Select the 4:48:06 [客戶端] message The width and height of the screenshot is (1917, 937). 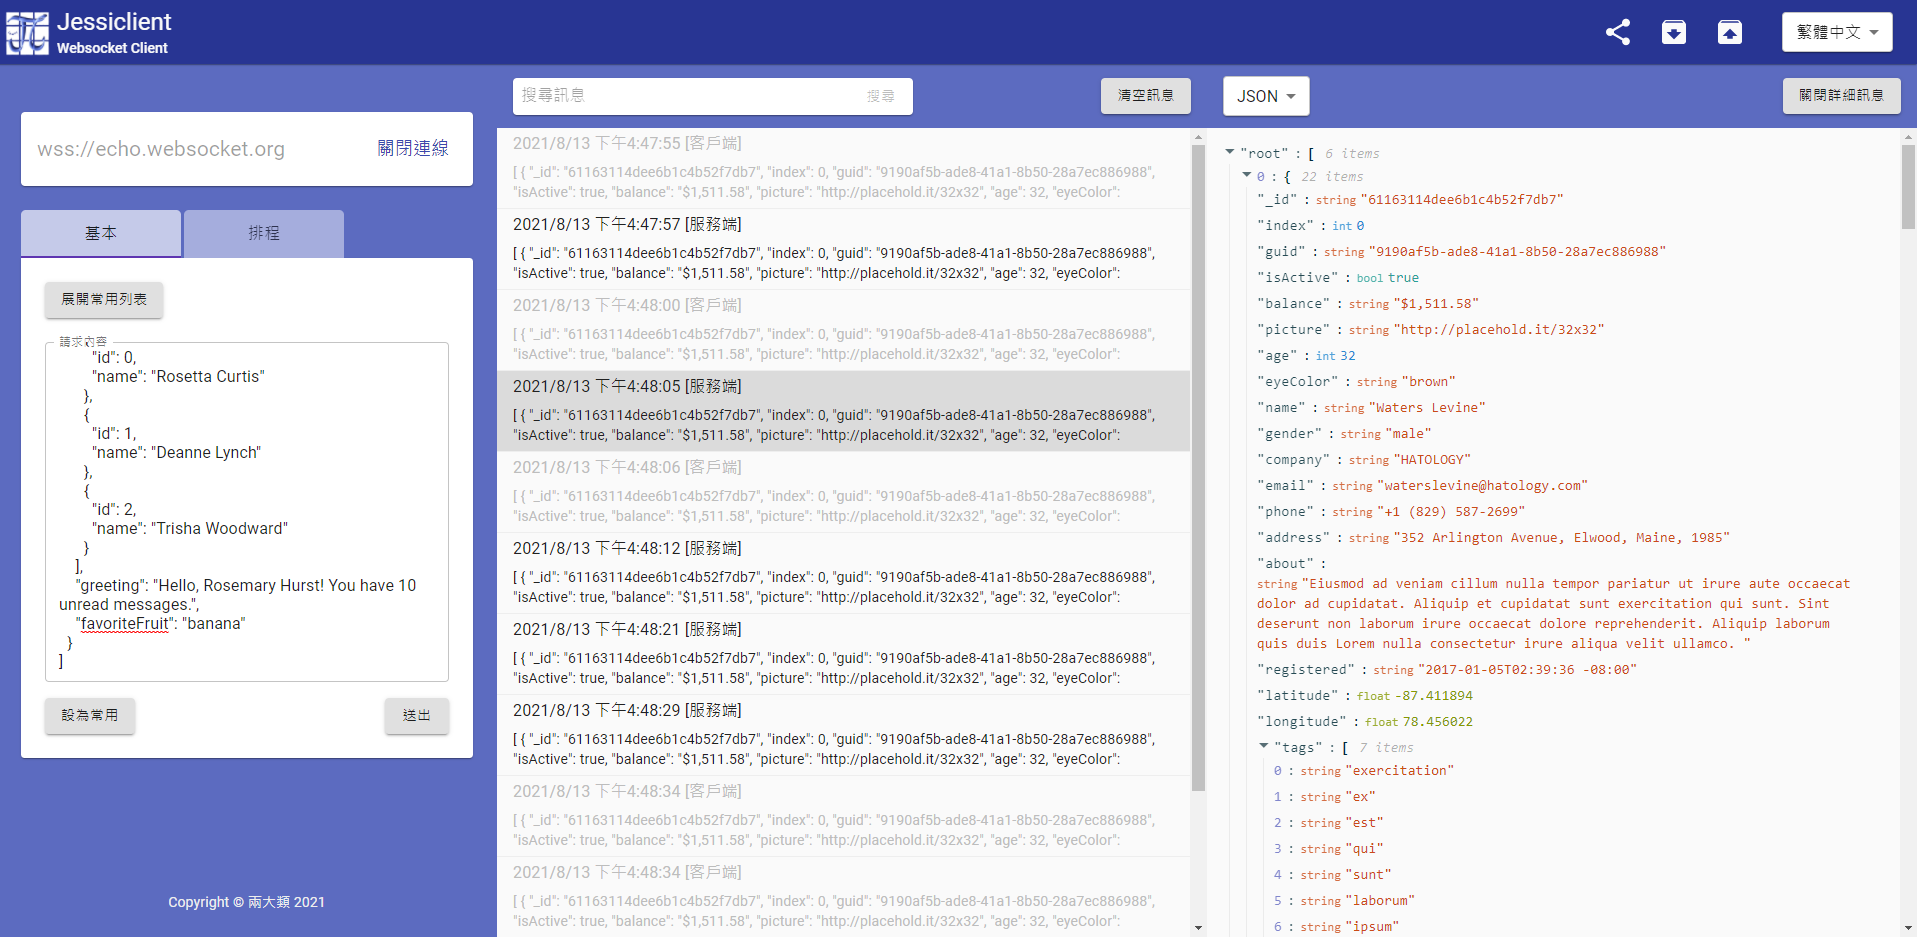[843, 492]
